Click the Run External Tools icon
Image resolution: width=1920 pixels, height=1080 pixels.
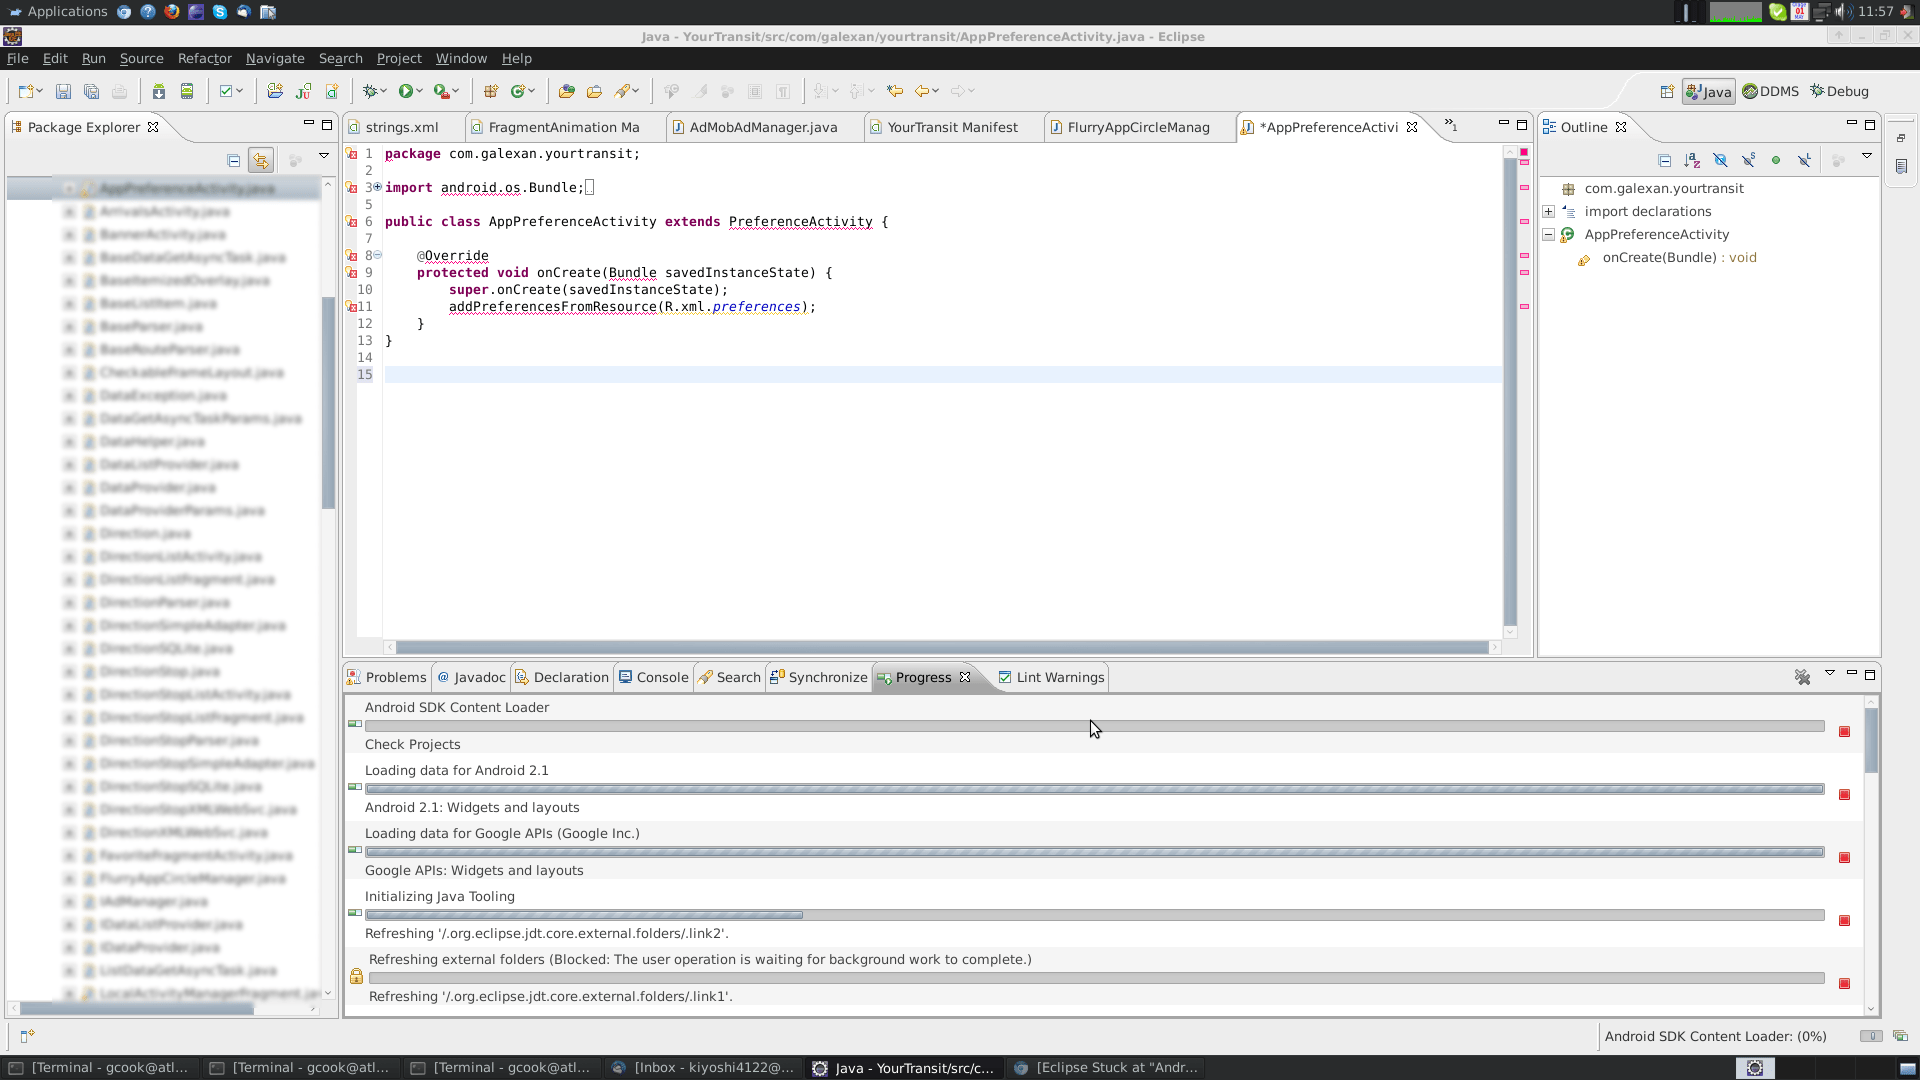(x=441, y=92)
